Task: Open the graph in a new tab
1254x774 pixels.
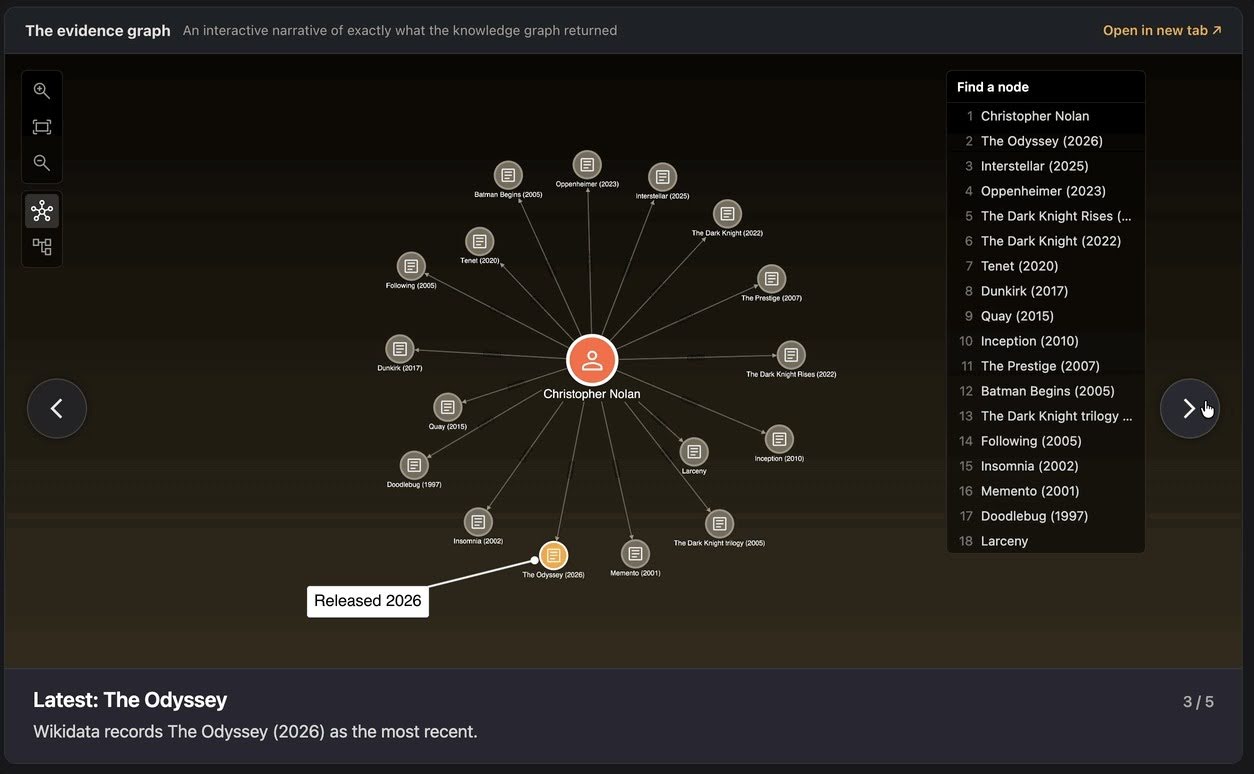Action: [1162, 30]
